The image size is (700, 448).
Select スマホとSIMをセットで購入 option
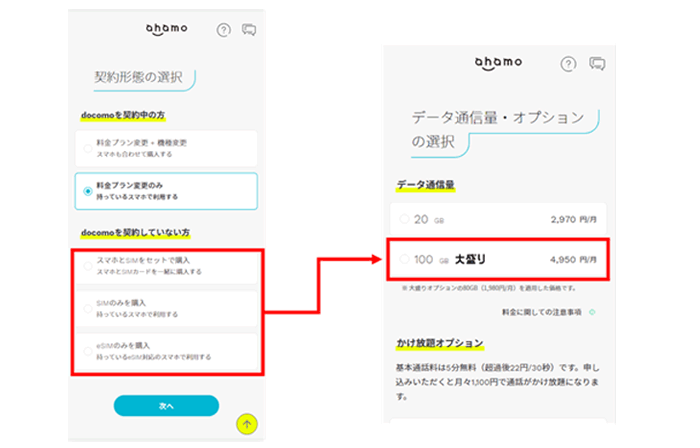tap(166, 266)
